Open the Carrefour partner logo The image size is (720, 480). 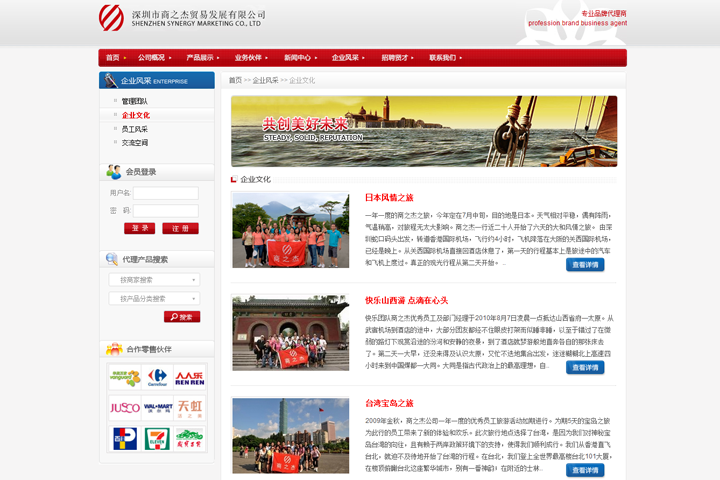point(157,377)
